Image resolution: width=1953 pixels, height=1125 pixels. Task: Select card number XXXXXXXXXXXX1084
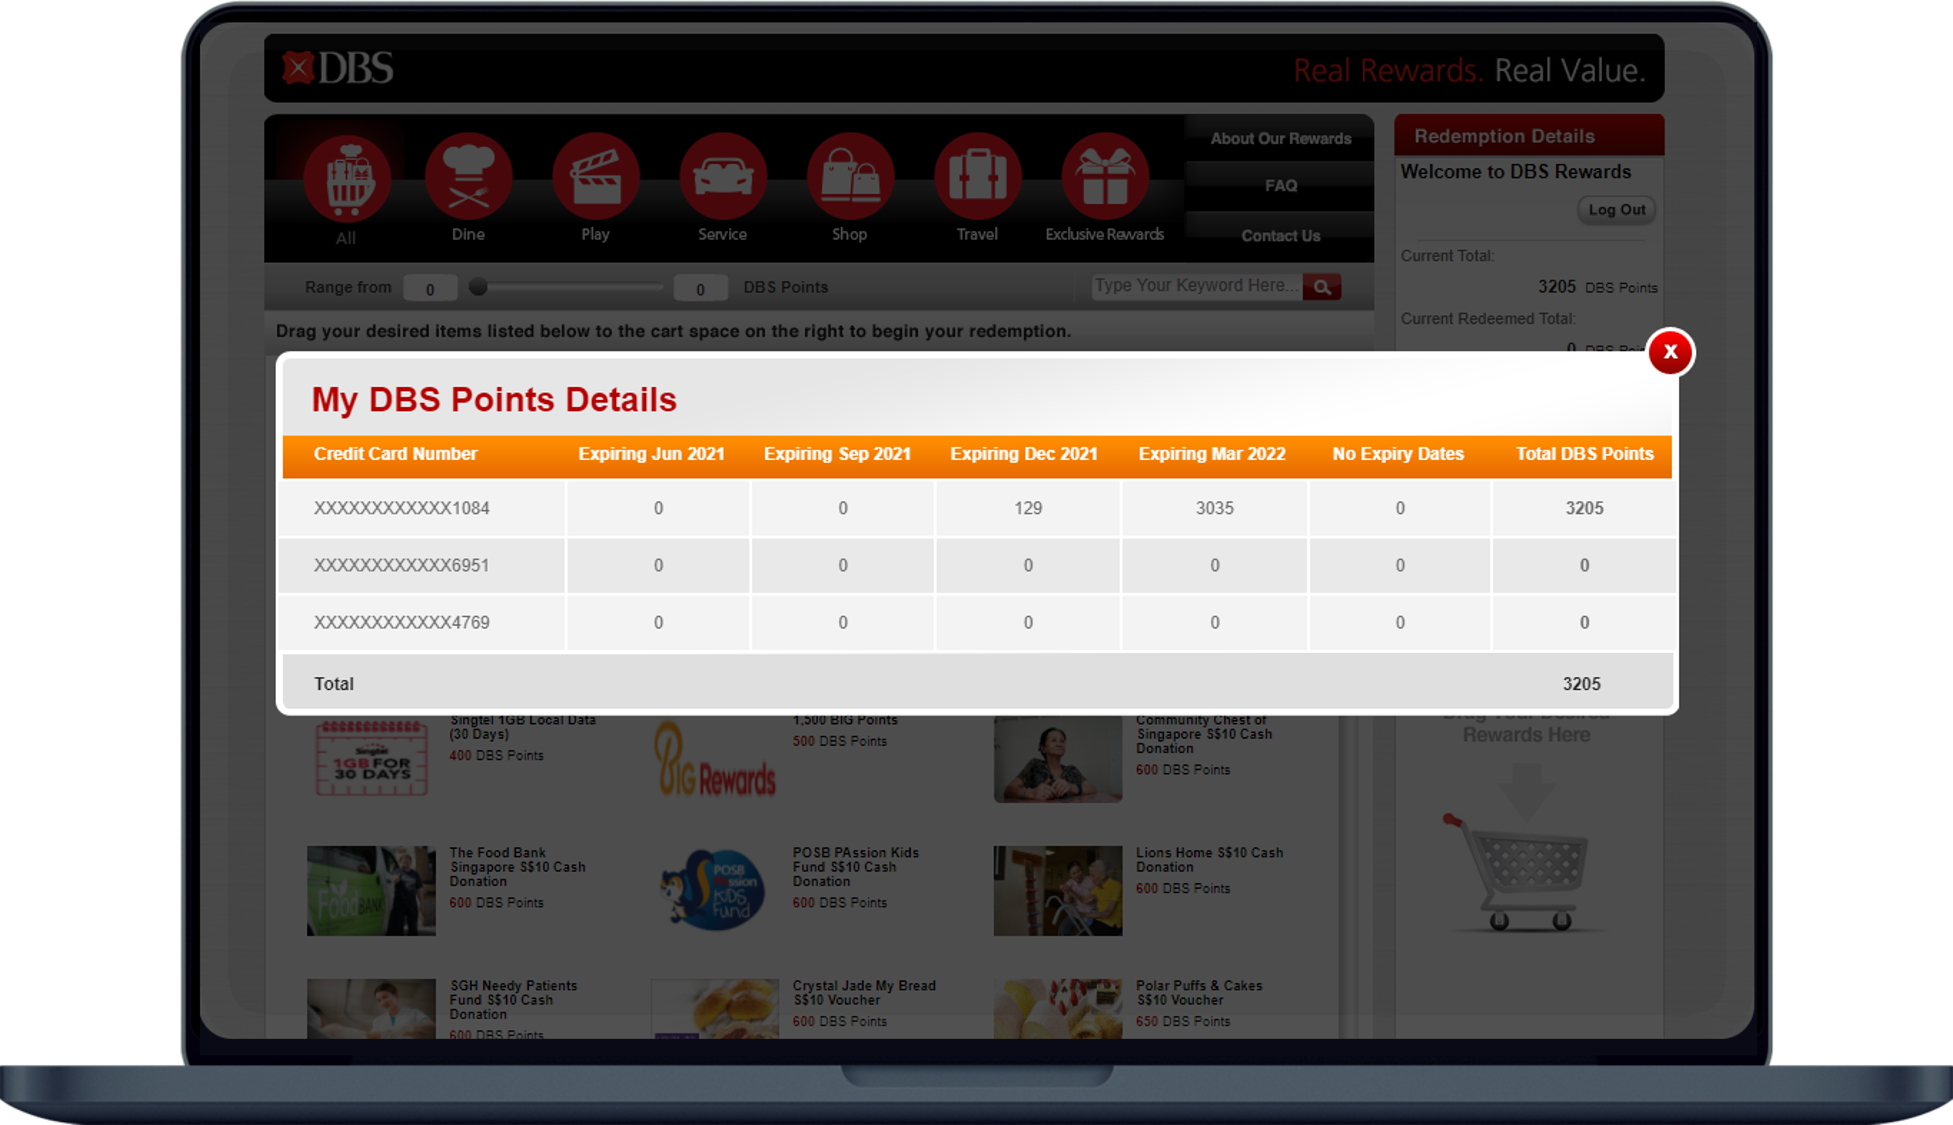(402, 508)
